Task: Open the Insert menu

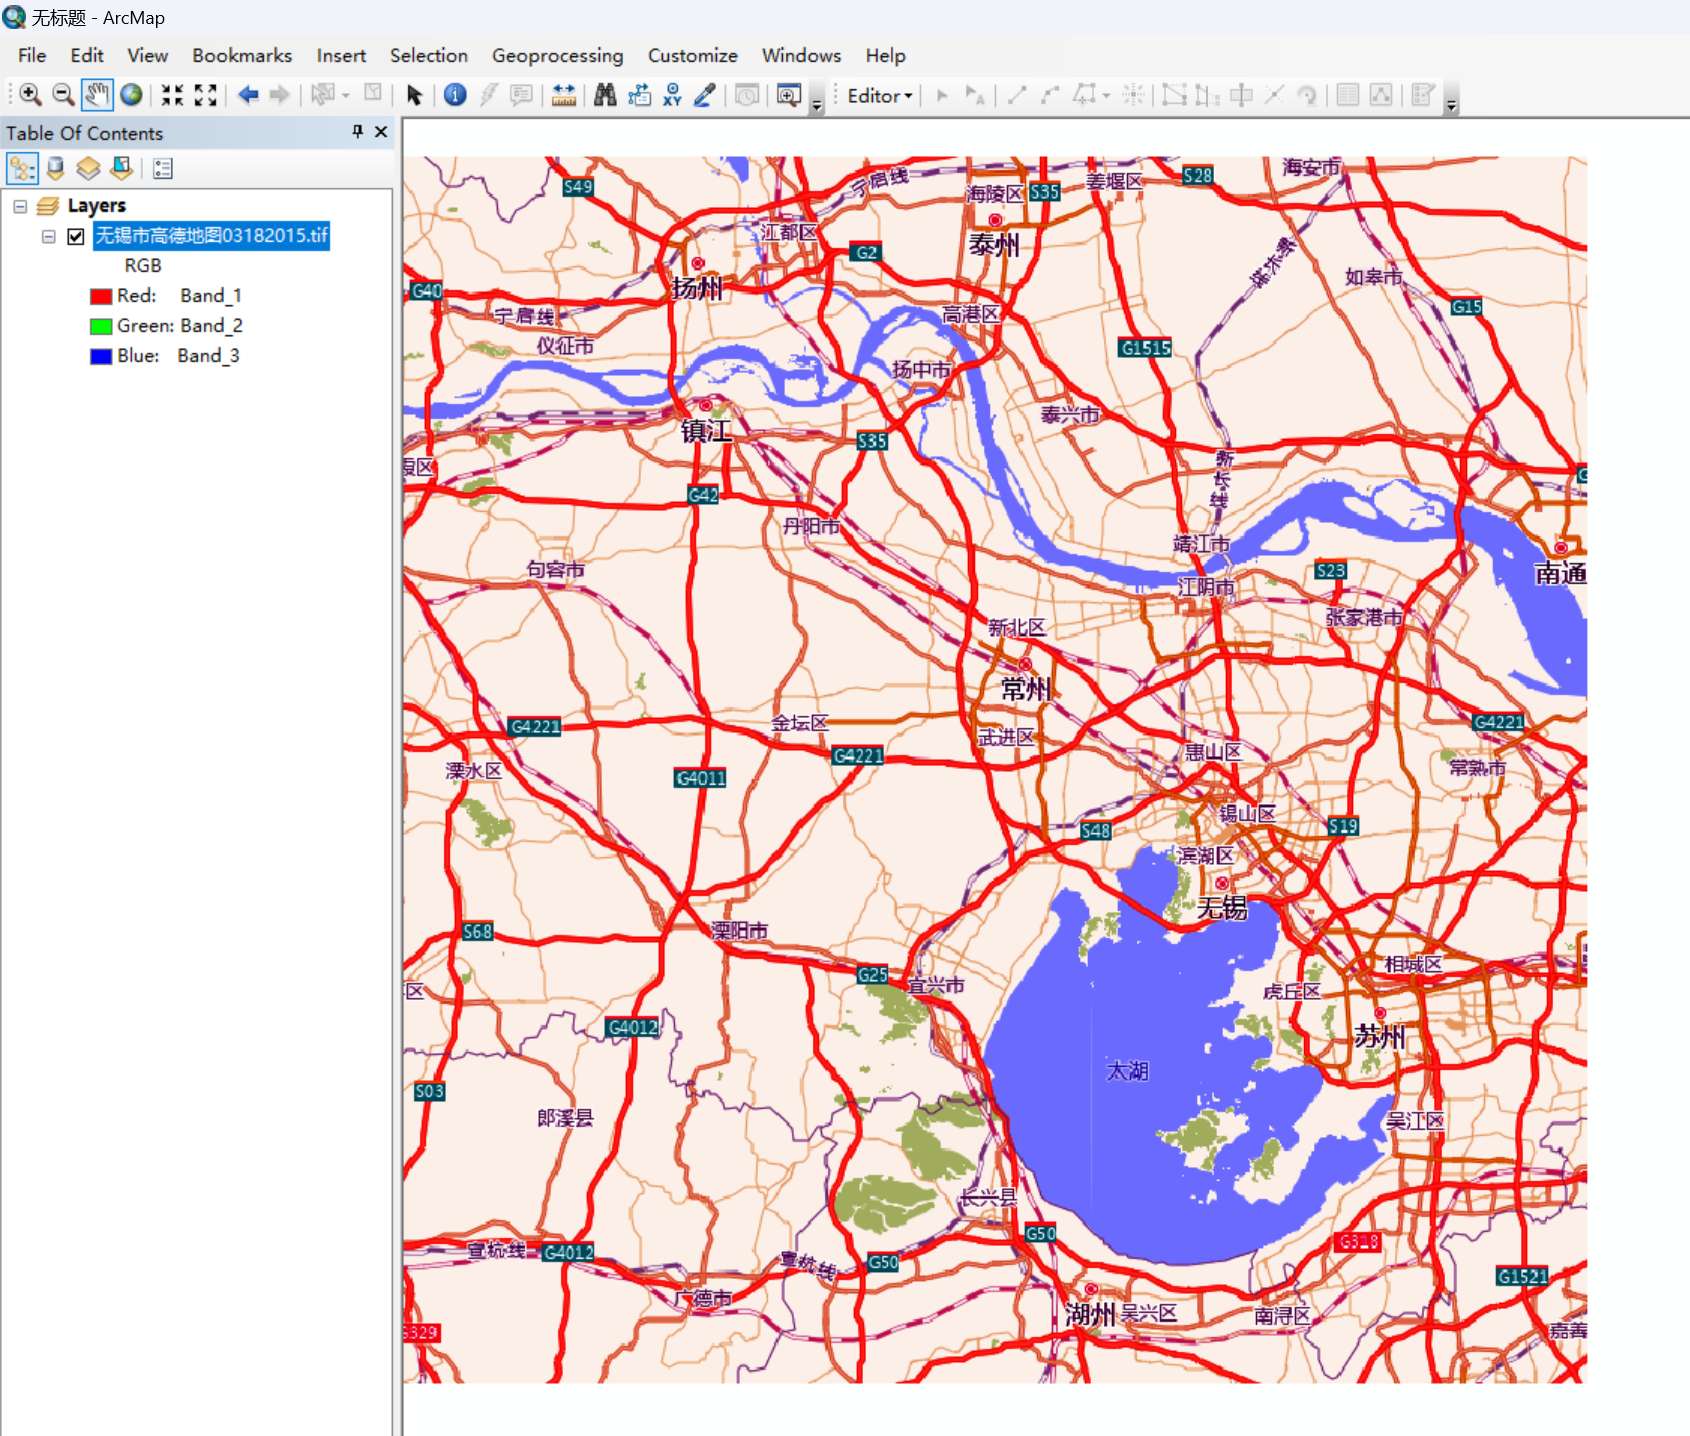Action: [x=341, y=55]
